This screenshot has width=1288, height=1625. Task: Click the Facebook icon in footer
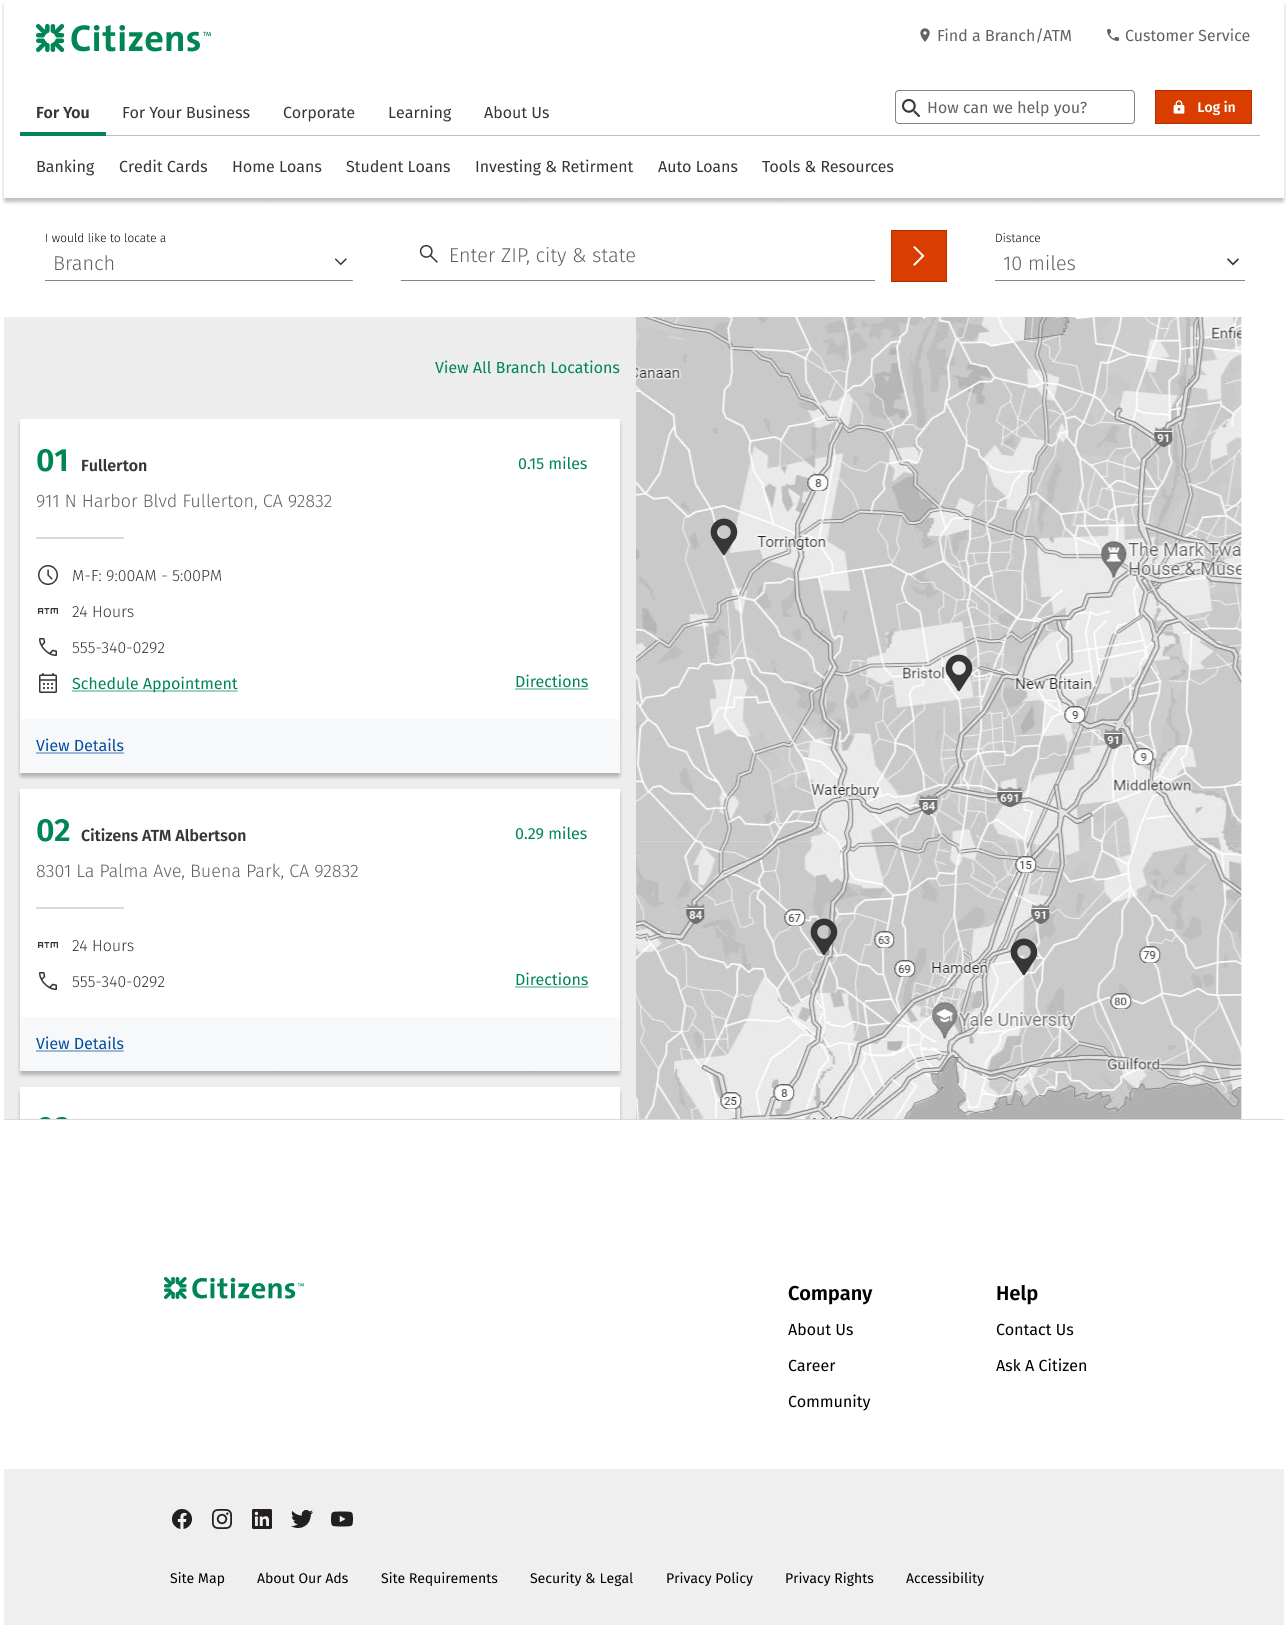182,1519
